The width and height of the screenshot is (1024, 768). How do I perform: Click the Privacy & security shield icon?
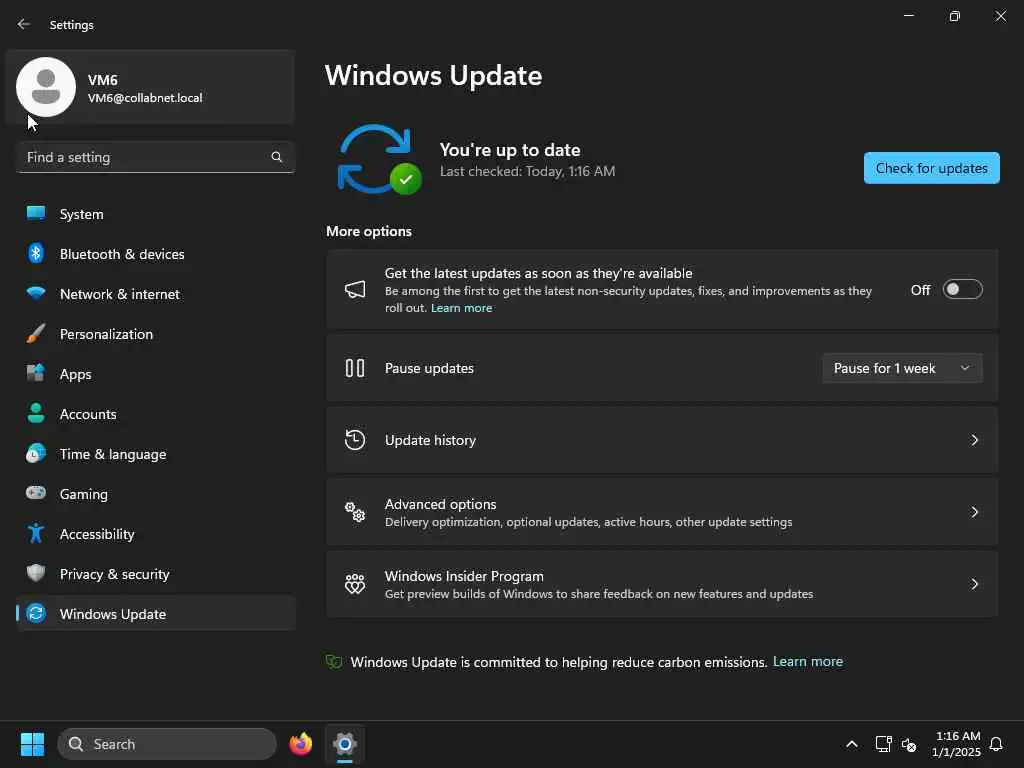tap(36, 573)
